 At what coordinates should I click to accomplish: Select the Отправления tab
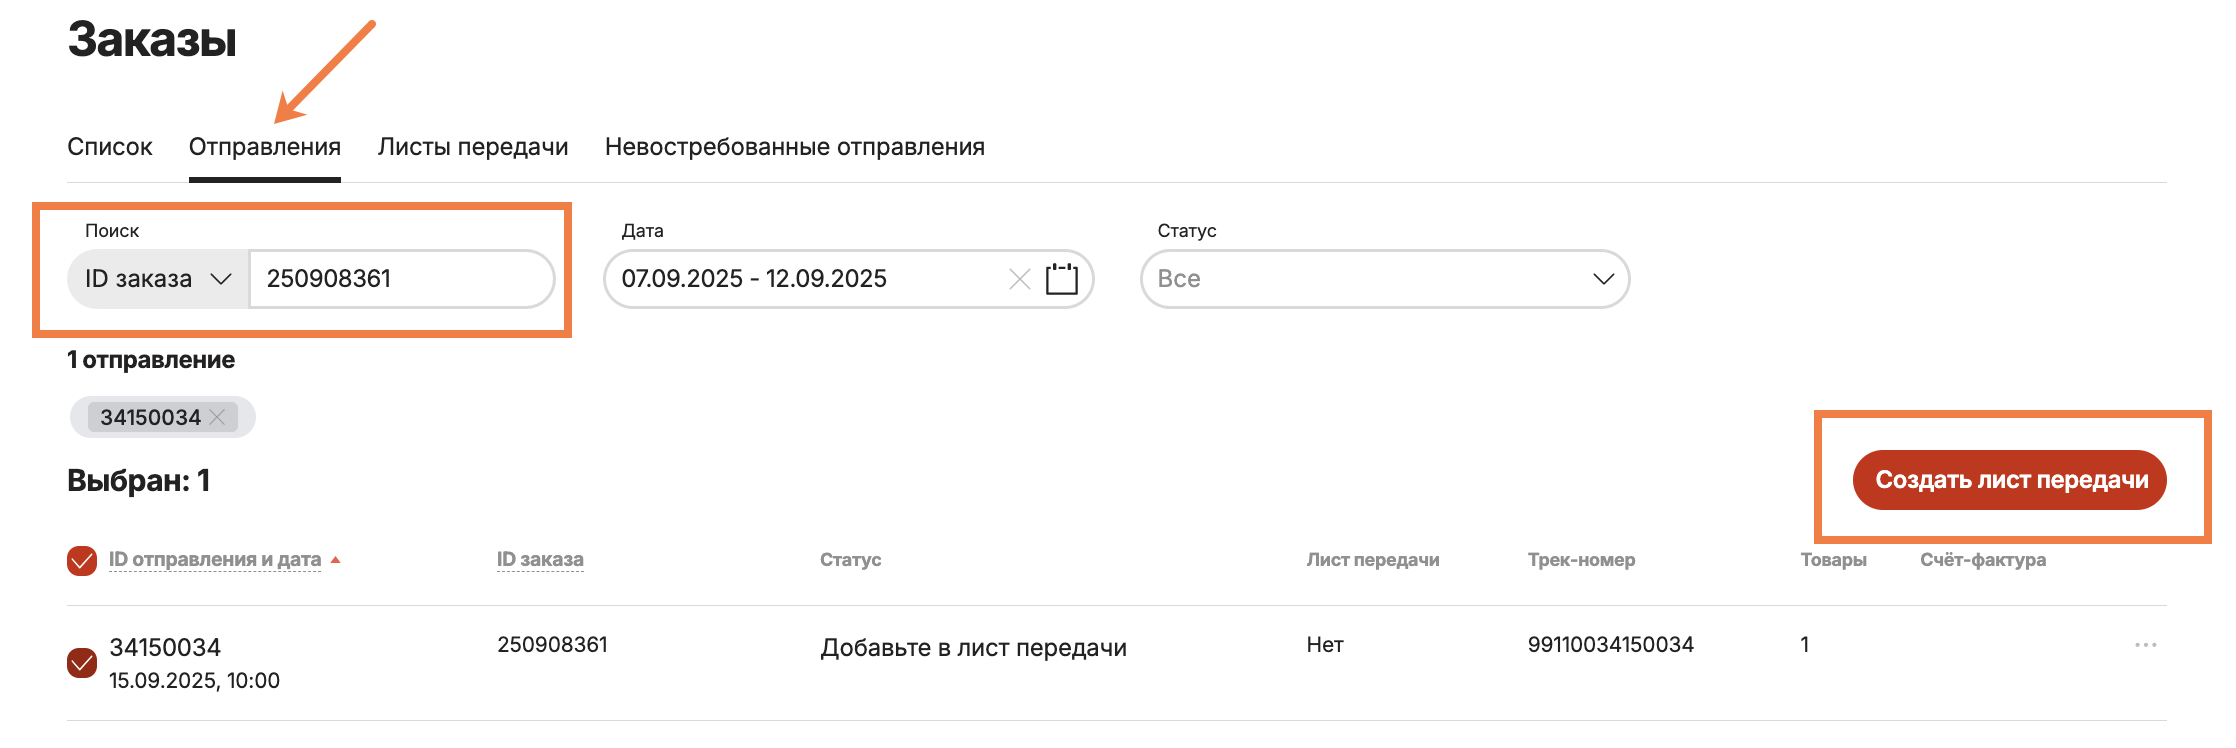(x=265, y=147)
